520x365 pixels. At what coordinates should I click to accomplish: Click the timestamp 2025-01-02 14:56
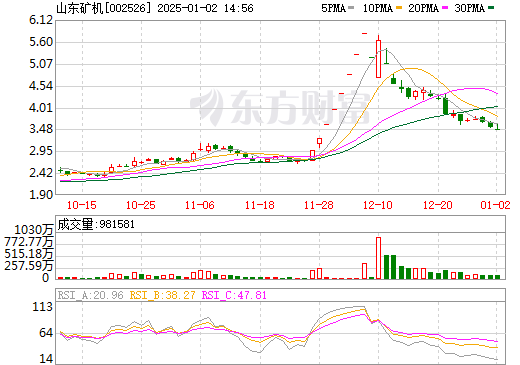pos(205,8)
